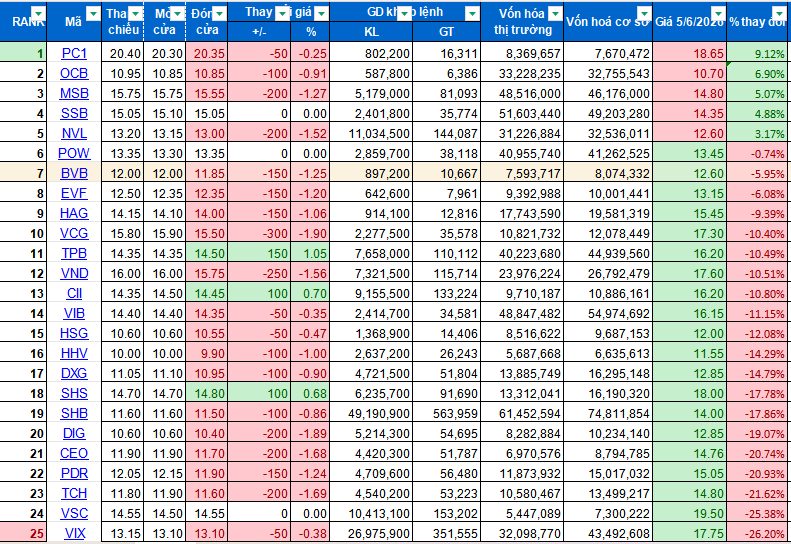Screen dimensions: 791x544
Task: Open the SHB ticker link
Action: [74, 413]
